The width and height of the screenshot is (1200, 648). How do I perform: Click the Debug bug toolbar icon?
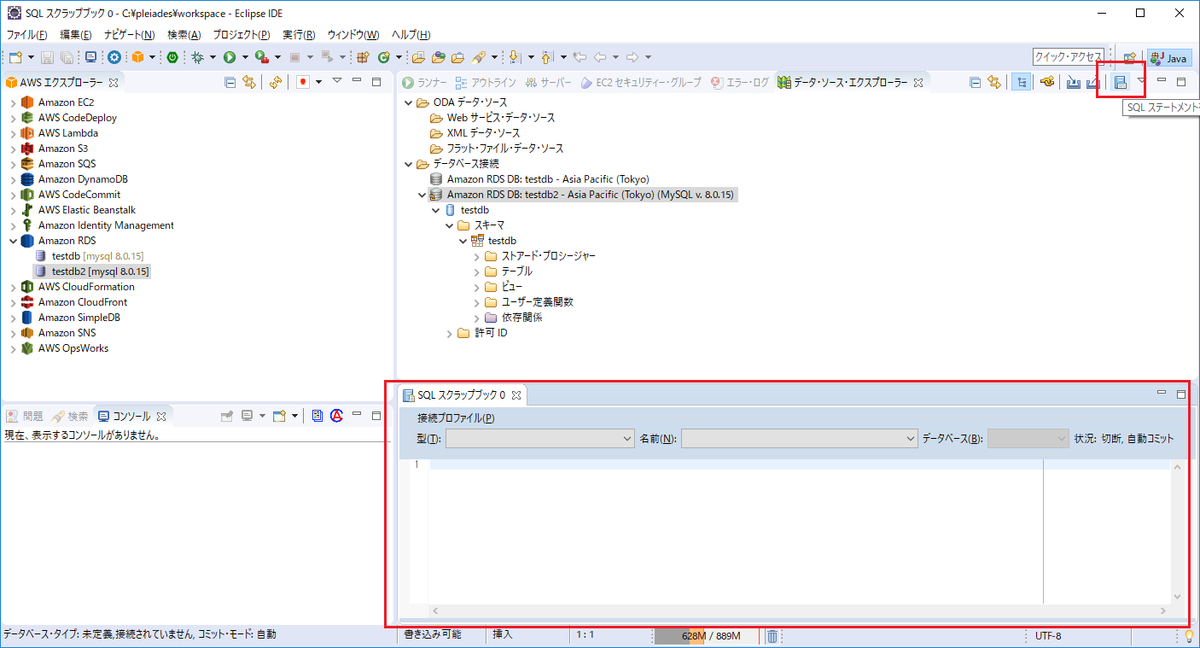click(x=198, y=57)
